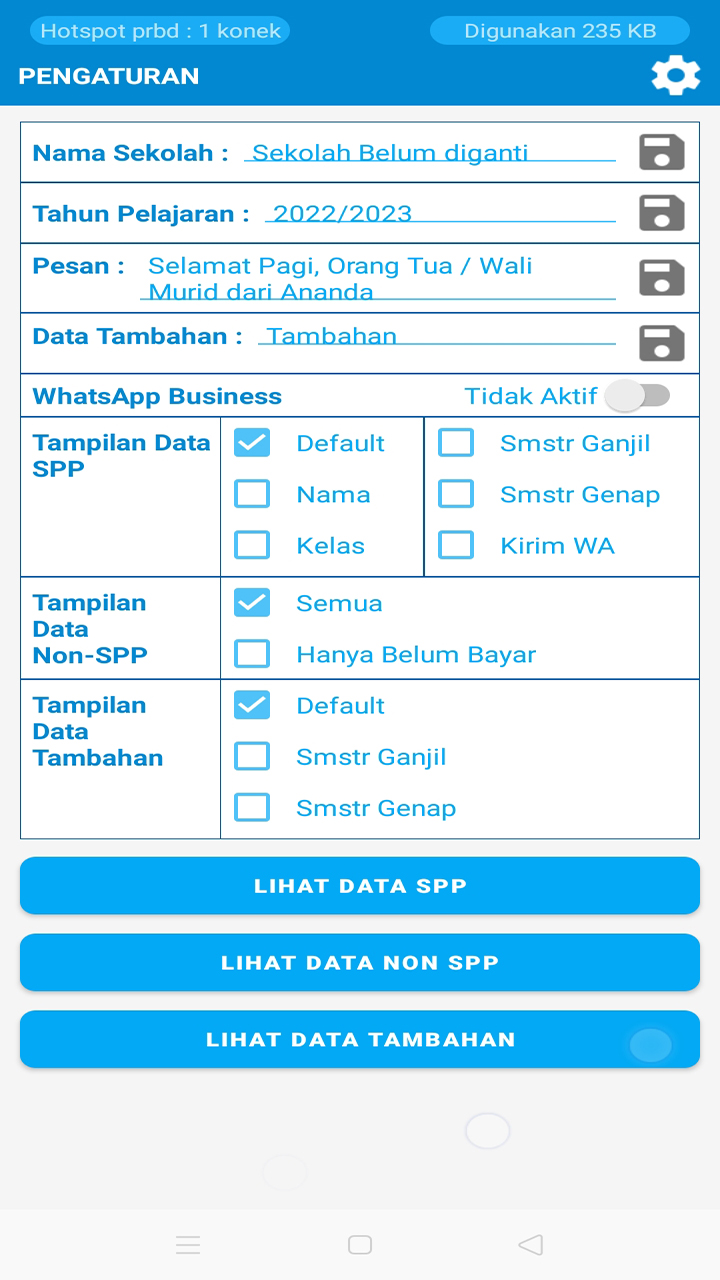Save the Nama Sekolah field

tap(661, 152)
